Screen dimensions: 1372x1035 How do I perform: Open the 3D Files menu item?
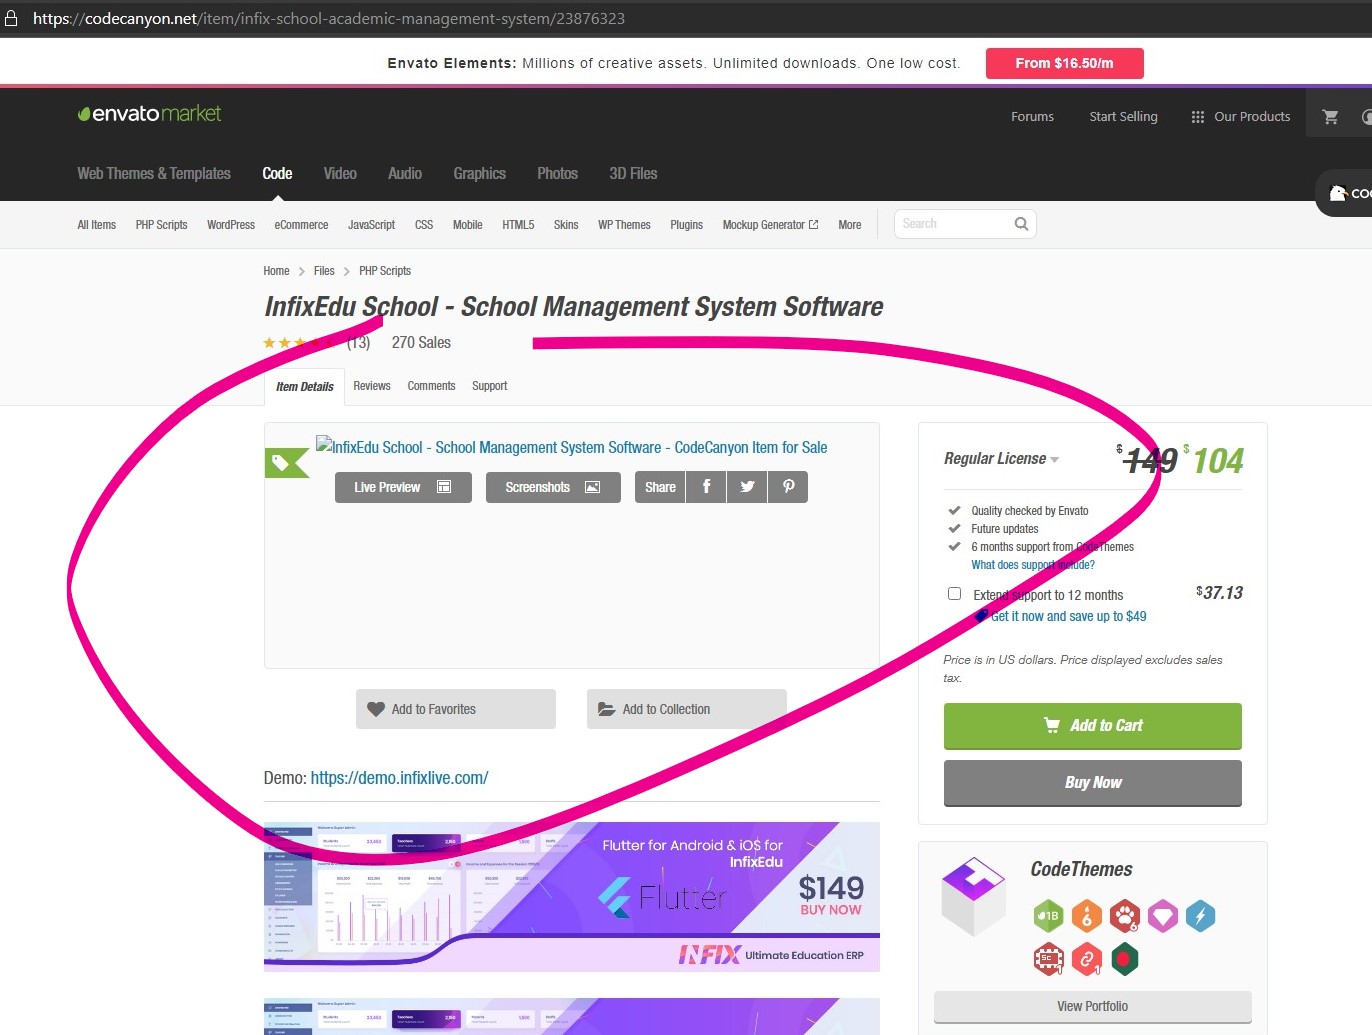click(633, 174)
